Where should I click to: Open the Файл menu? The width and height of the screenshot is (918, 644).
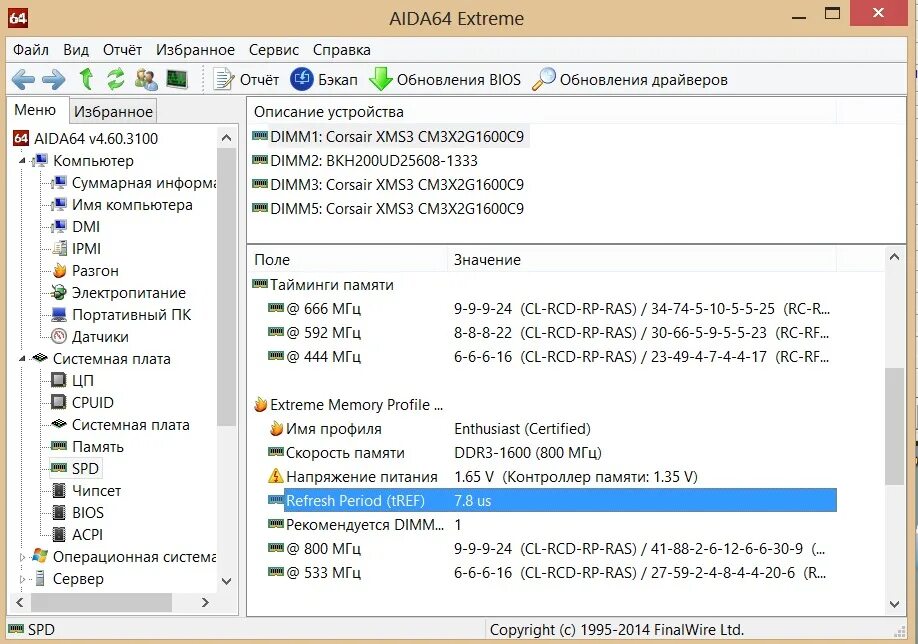tap(31, 50)
